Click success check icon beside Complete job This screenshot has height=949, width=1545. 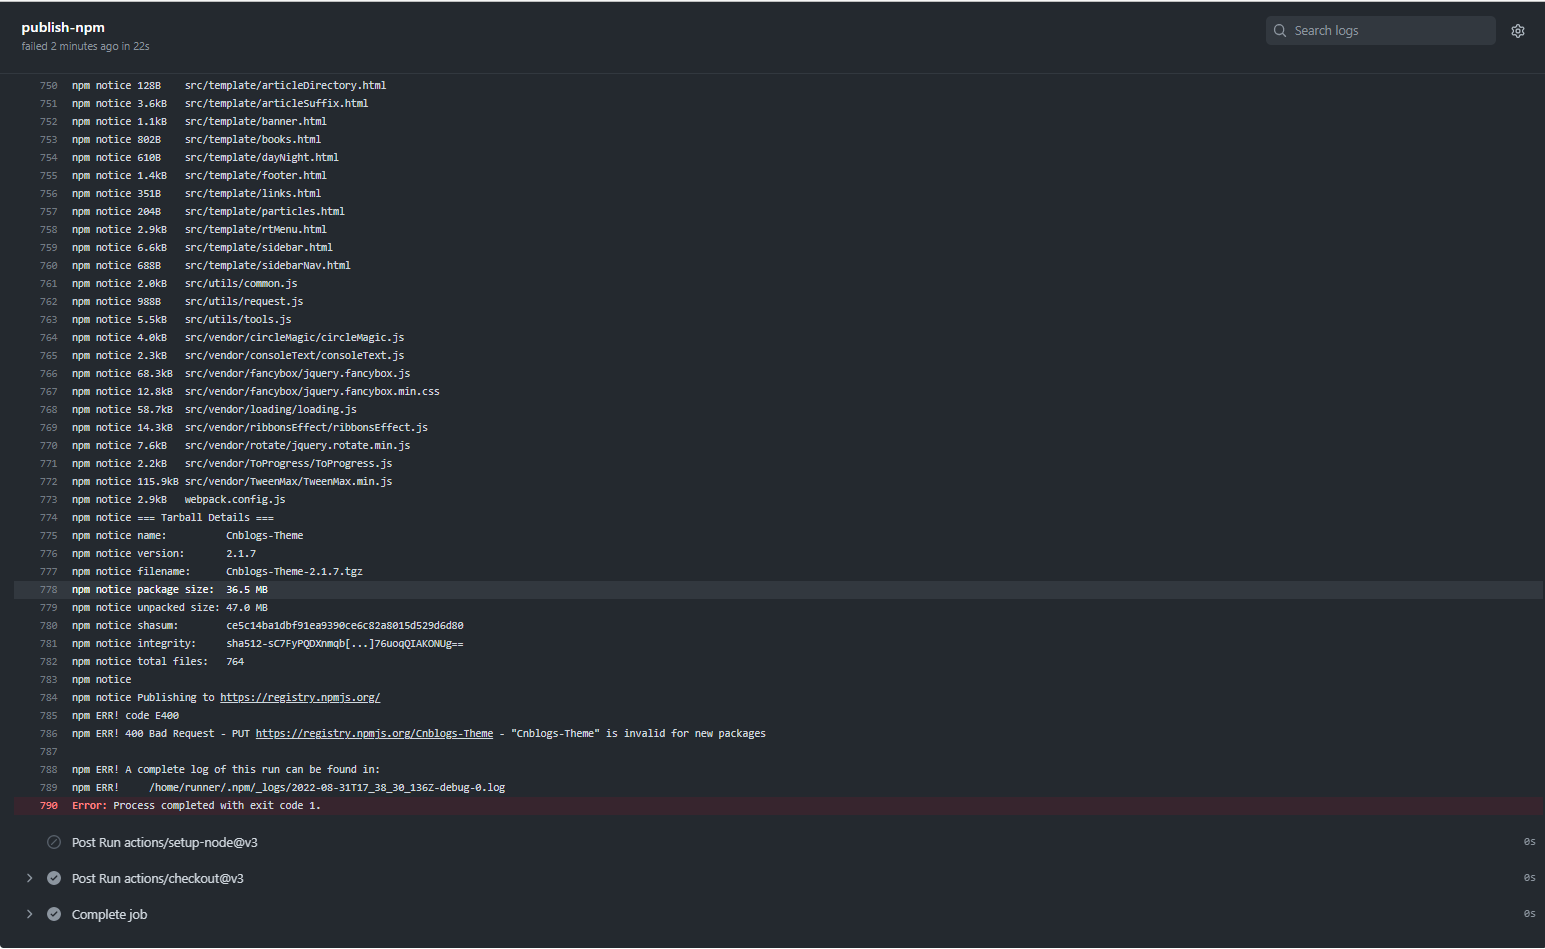[54, 914]
